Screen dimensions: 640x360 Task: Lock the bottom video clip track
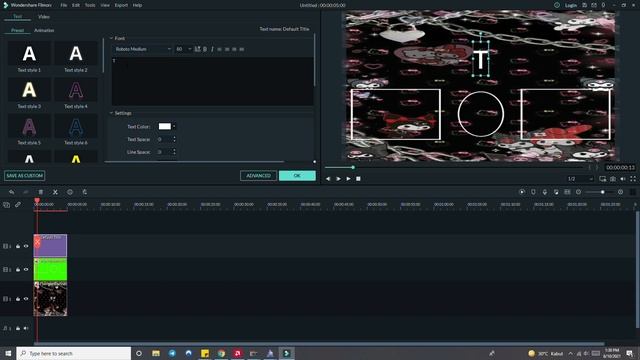point(18,299)
